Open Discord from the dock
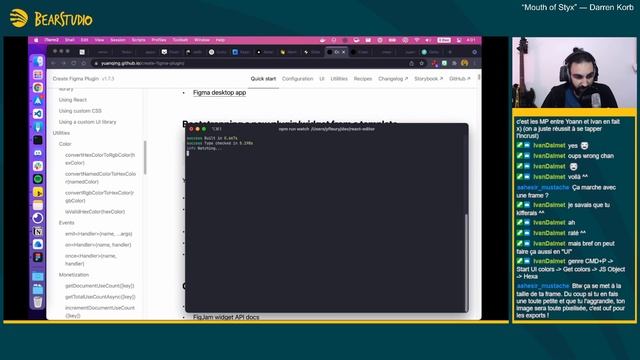640x360 pixels. point(38,153)
